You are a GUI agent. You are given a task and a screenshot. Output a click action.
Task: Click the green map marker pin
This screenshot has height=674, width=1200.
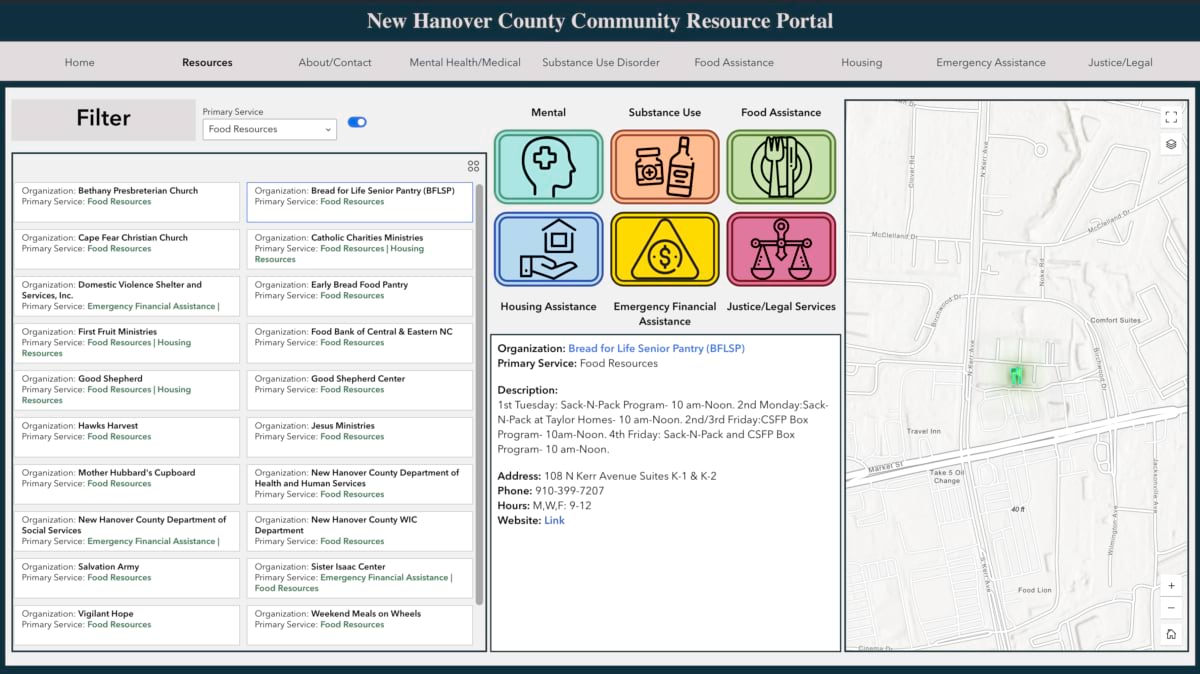[1016, 376]
